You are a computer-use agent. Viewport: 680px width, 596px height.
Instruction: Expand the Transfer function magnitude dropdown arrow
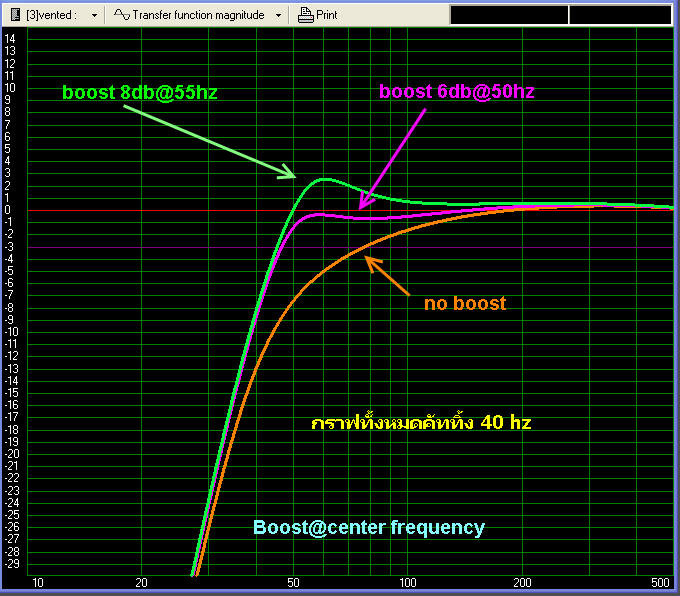pyautogui.click(x=278, y=16)
